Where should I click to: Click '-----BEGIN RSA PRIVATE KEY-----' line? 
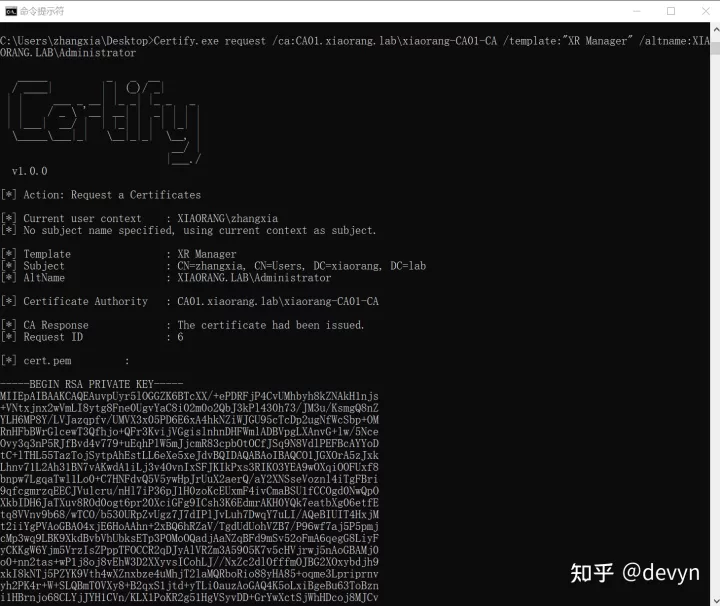pyautogui.click(x=91, y=384)
